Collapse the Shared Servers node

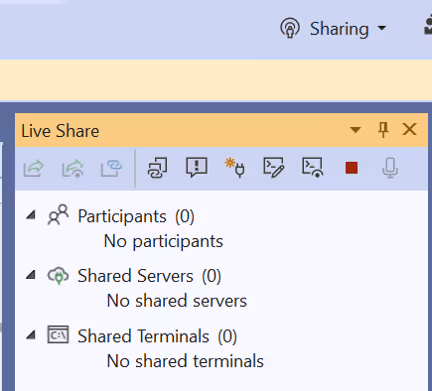(31, 275)
